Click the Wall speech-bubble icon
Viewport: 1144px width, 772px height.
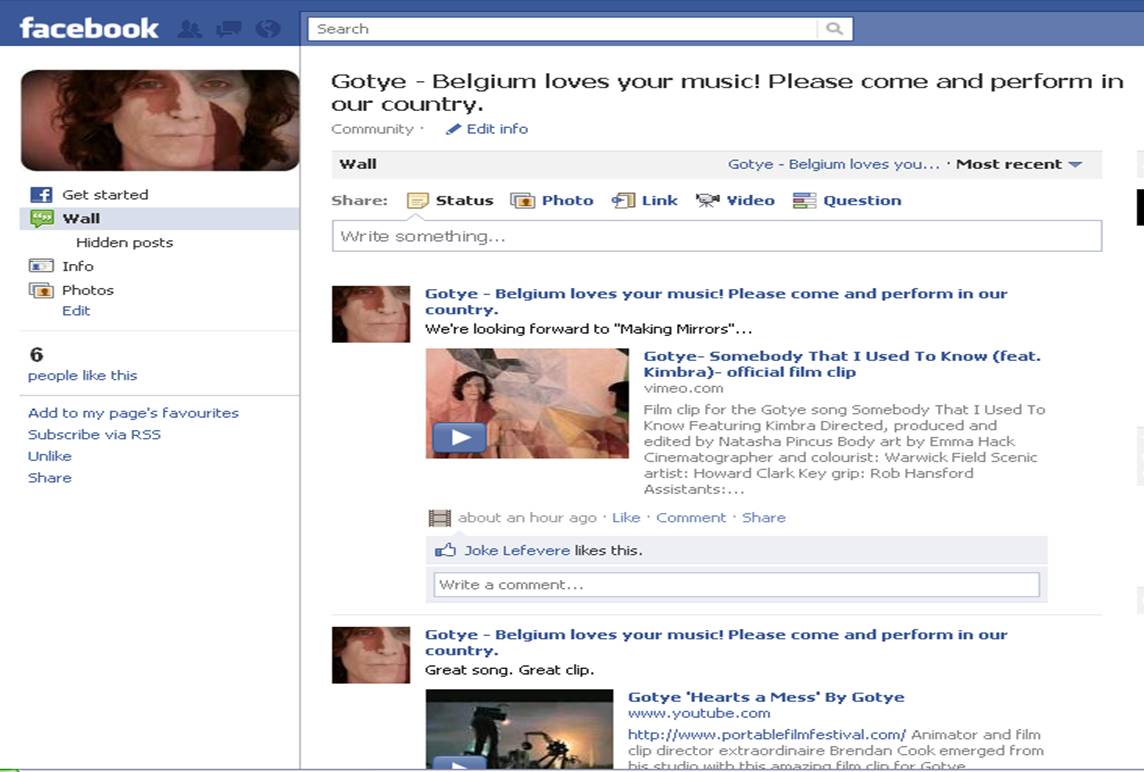point(42,218)
